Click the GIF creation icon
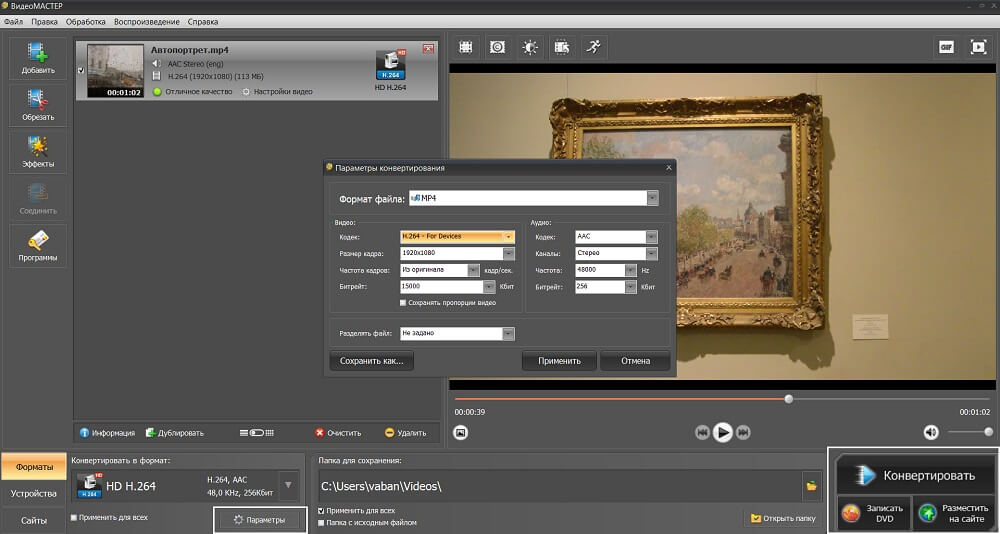The width and height of the screenshot is (1000, 534). 946,47
